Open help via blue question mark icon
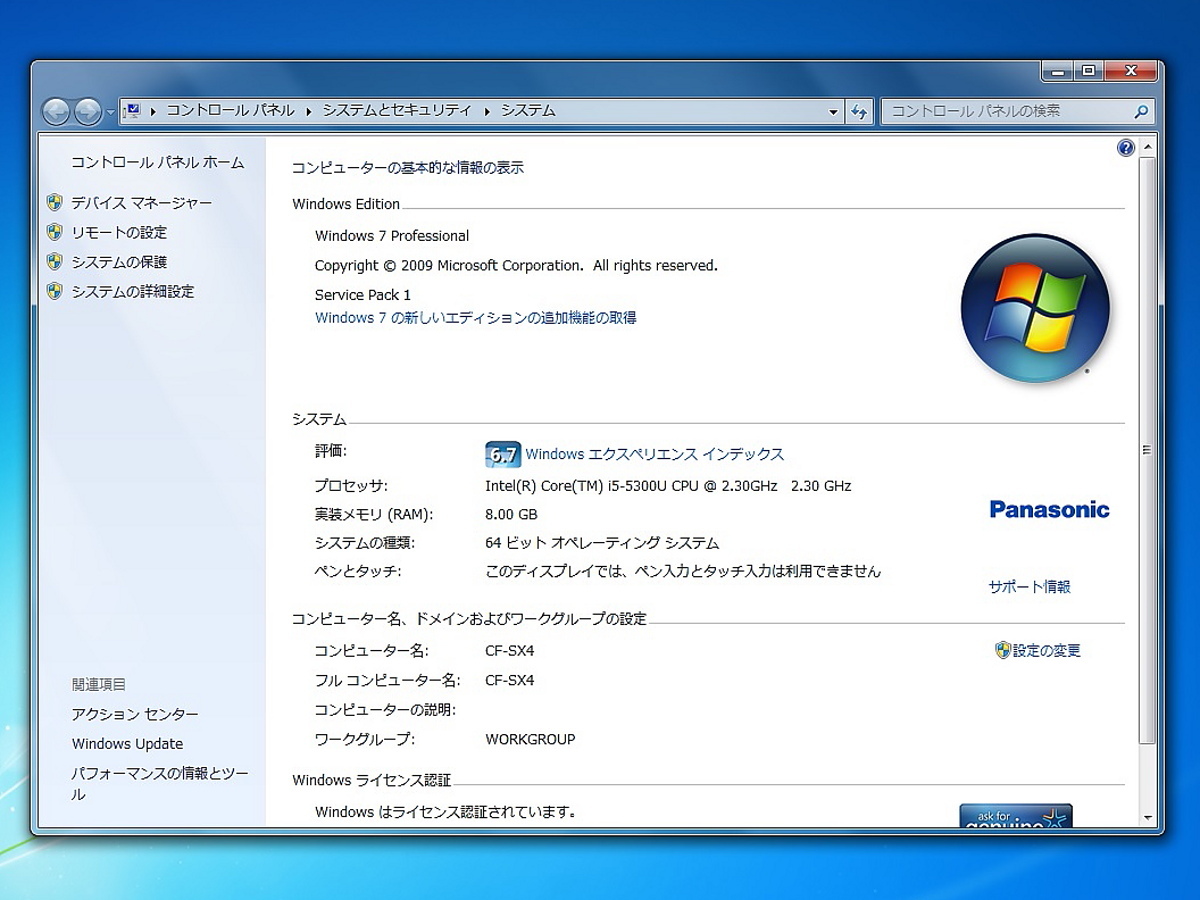 pos(1126,148)
